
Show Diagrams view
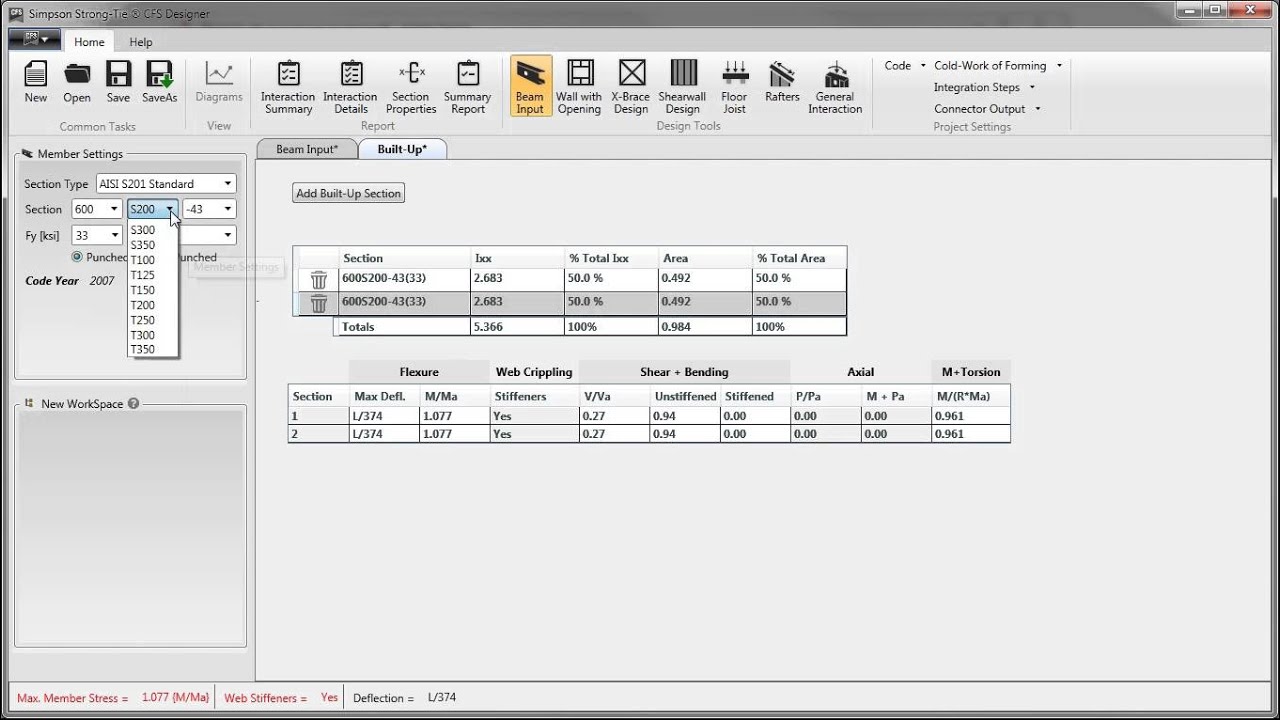click(219, 82)
